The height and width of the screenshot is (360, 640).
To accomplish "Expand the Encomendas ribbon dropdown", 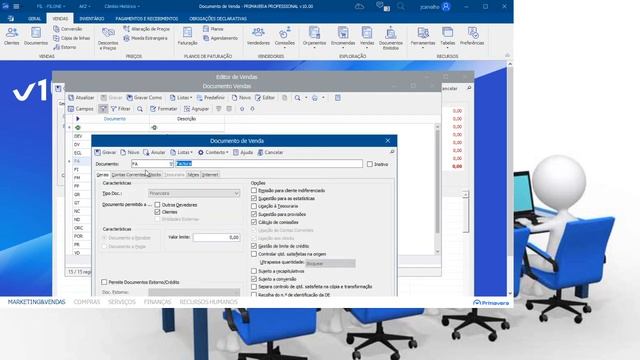I will pos(343,48).
